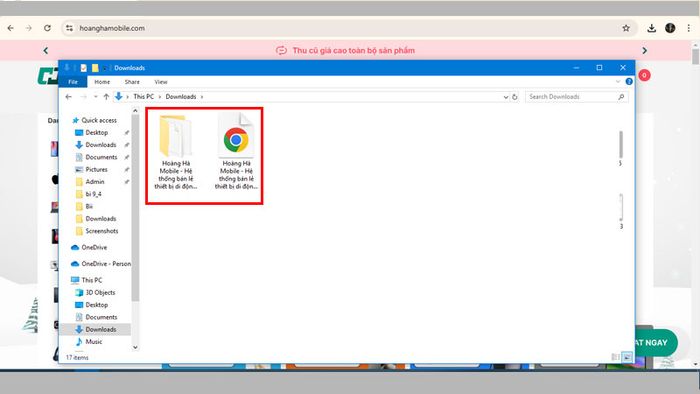Select the 'bi 9_4' folder in sidebar
Screen dimensions: 700x394
88,194
